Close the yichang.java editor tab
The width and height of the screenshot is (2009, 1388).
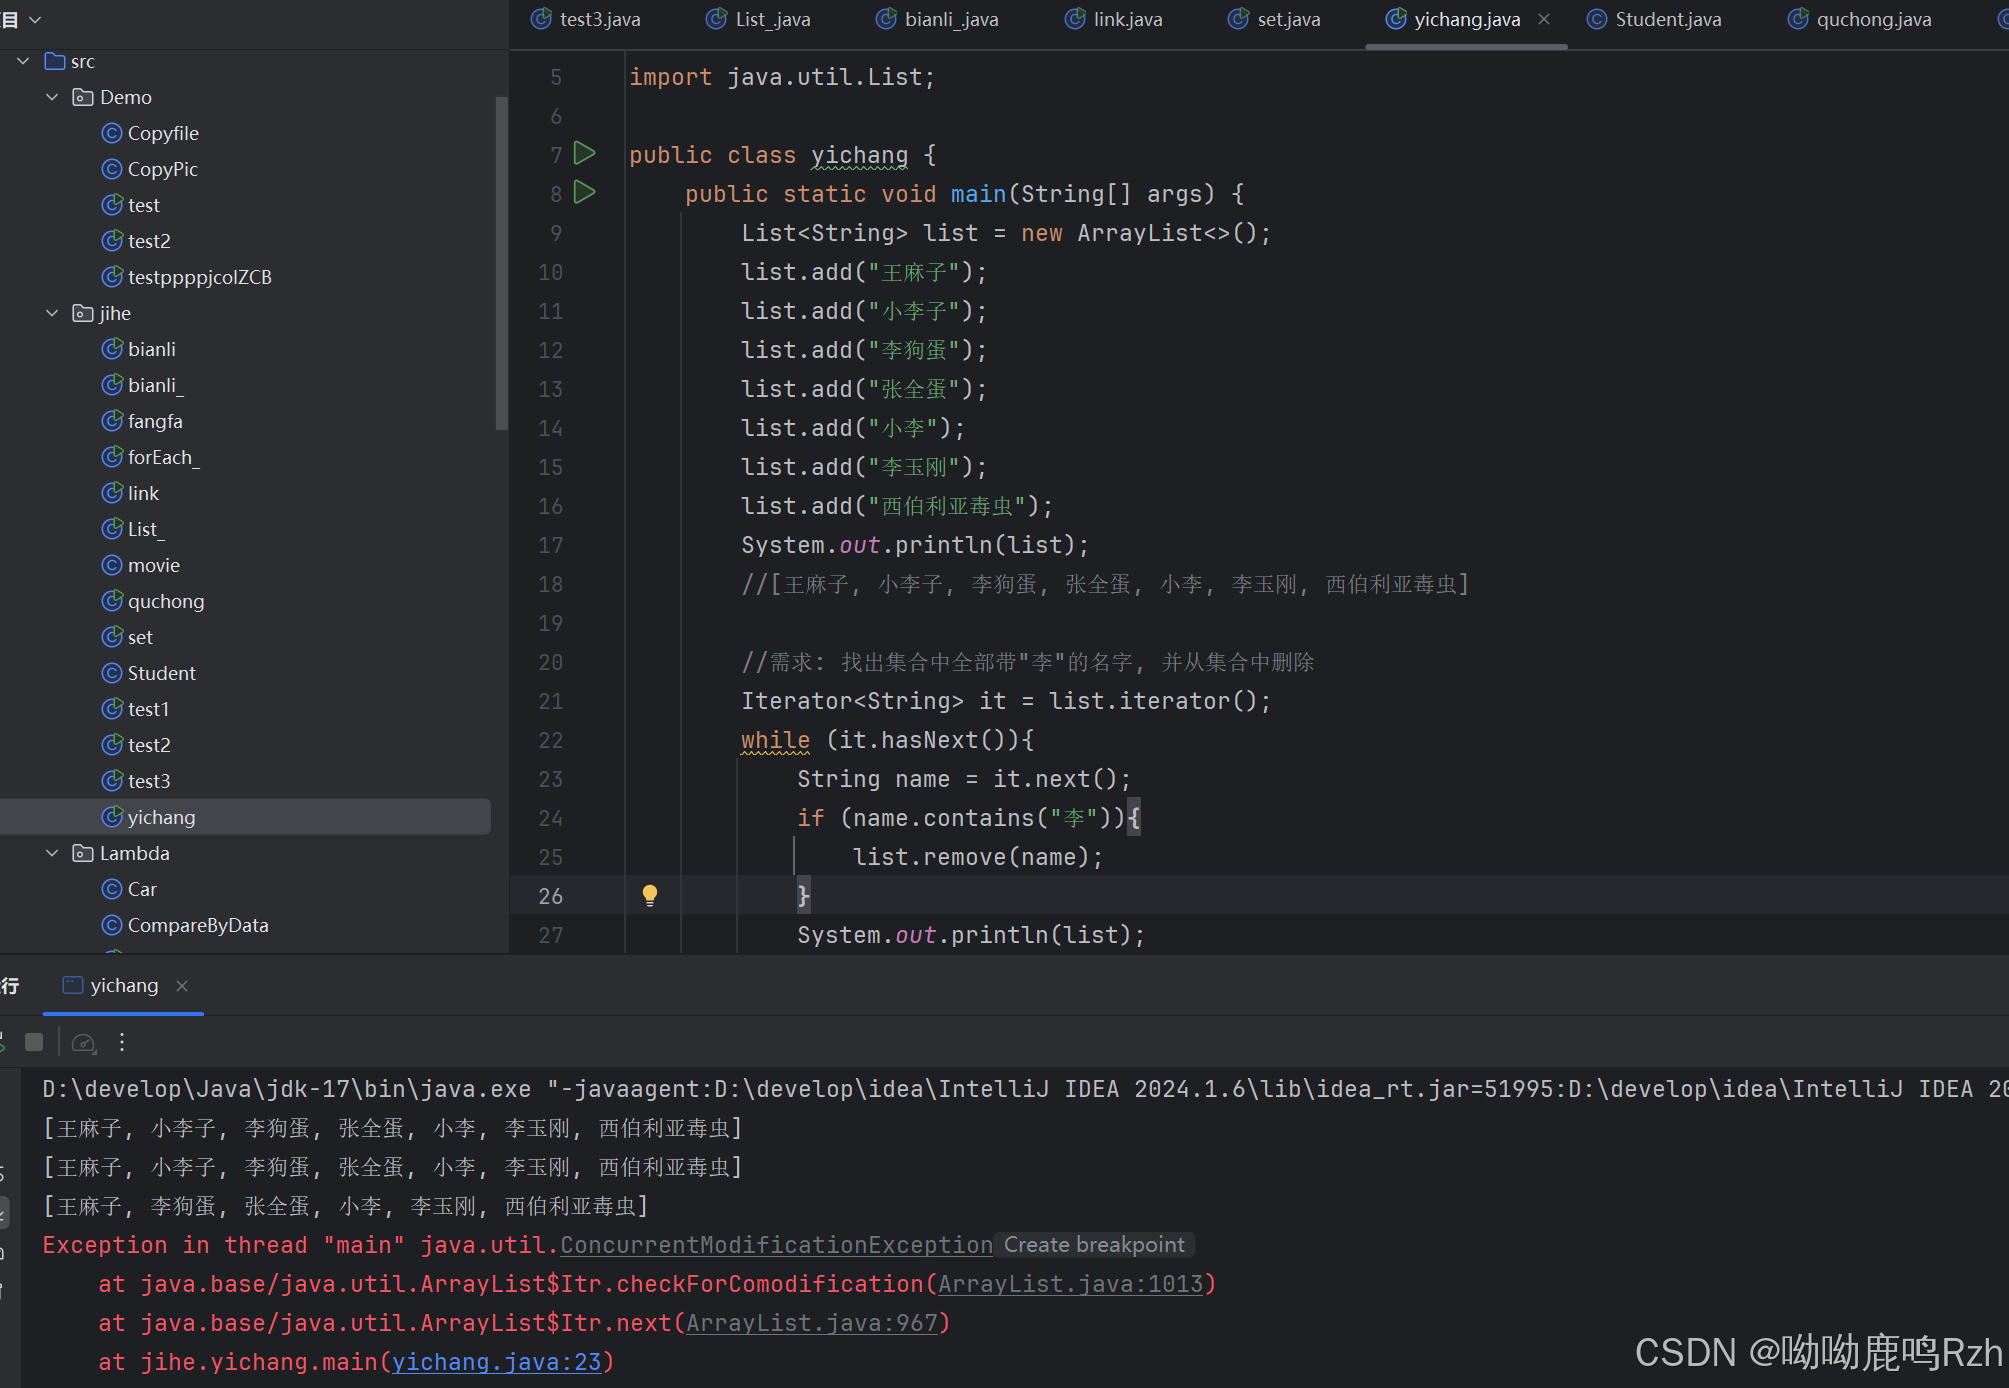tap(1544, 19)
